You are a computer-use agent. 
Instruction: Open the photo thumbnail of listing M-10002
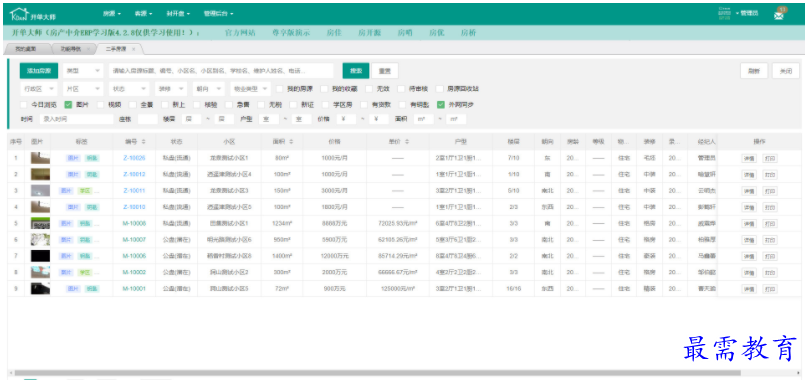(x=40, y=272)
